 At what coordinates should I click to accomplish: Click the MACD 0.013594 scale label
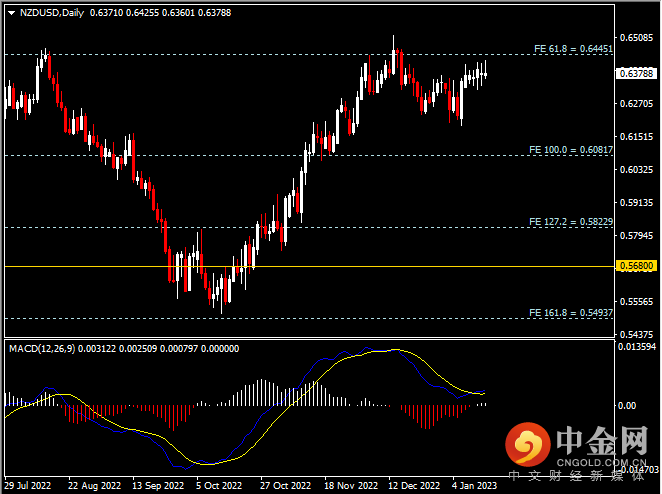click(x=638, y=347)
